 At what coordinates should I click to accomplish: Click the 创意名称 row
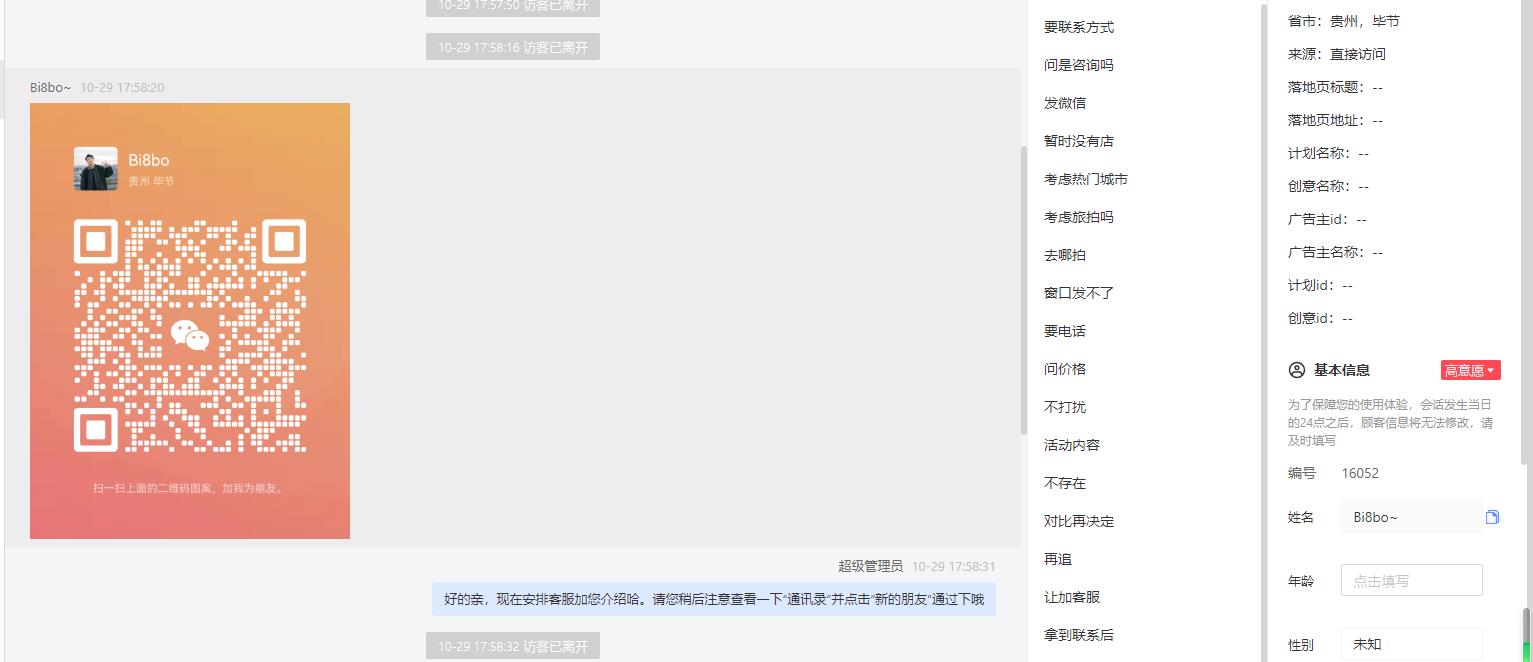click(1328, 186)
